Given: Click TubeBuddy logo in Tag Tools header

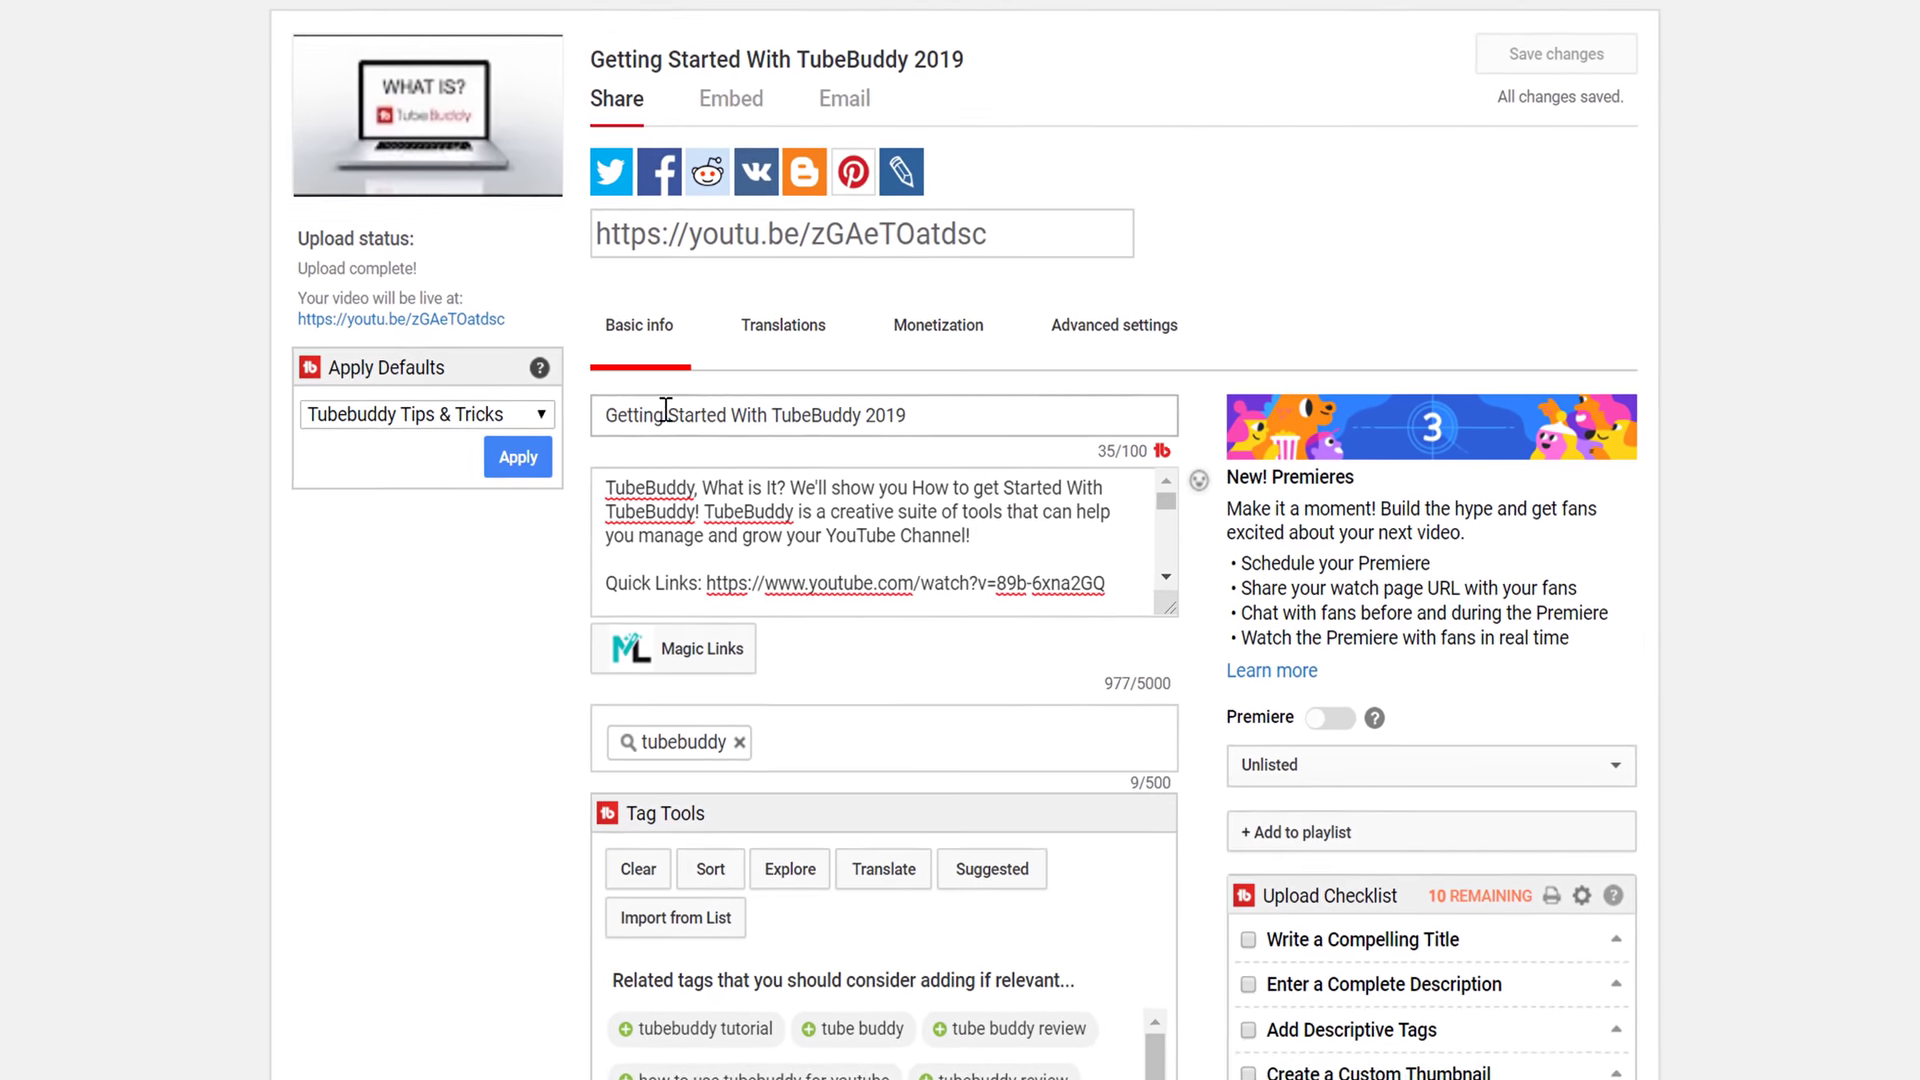Looking at the screenshot, I should 608,813.
